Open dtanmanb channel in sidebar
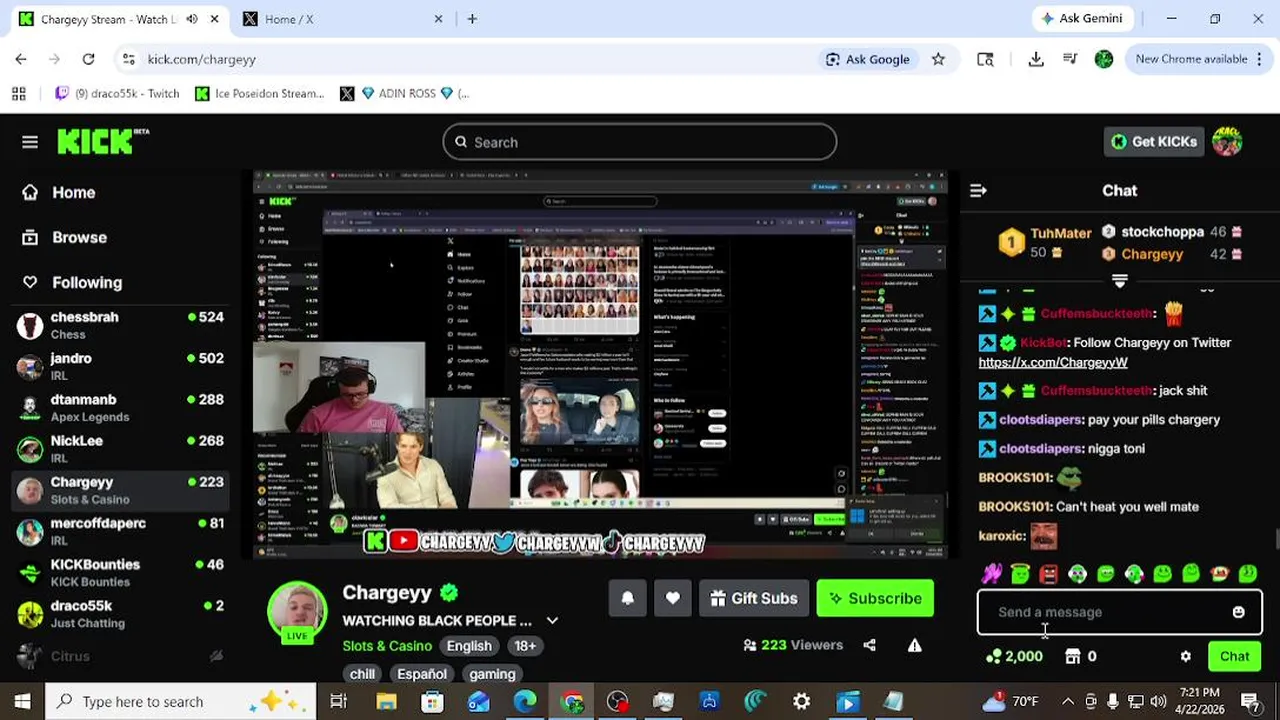Image resolution: width=1280 pixels, height=720 pixels. 120,408
